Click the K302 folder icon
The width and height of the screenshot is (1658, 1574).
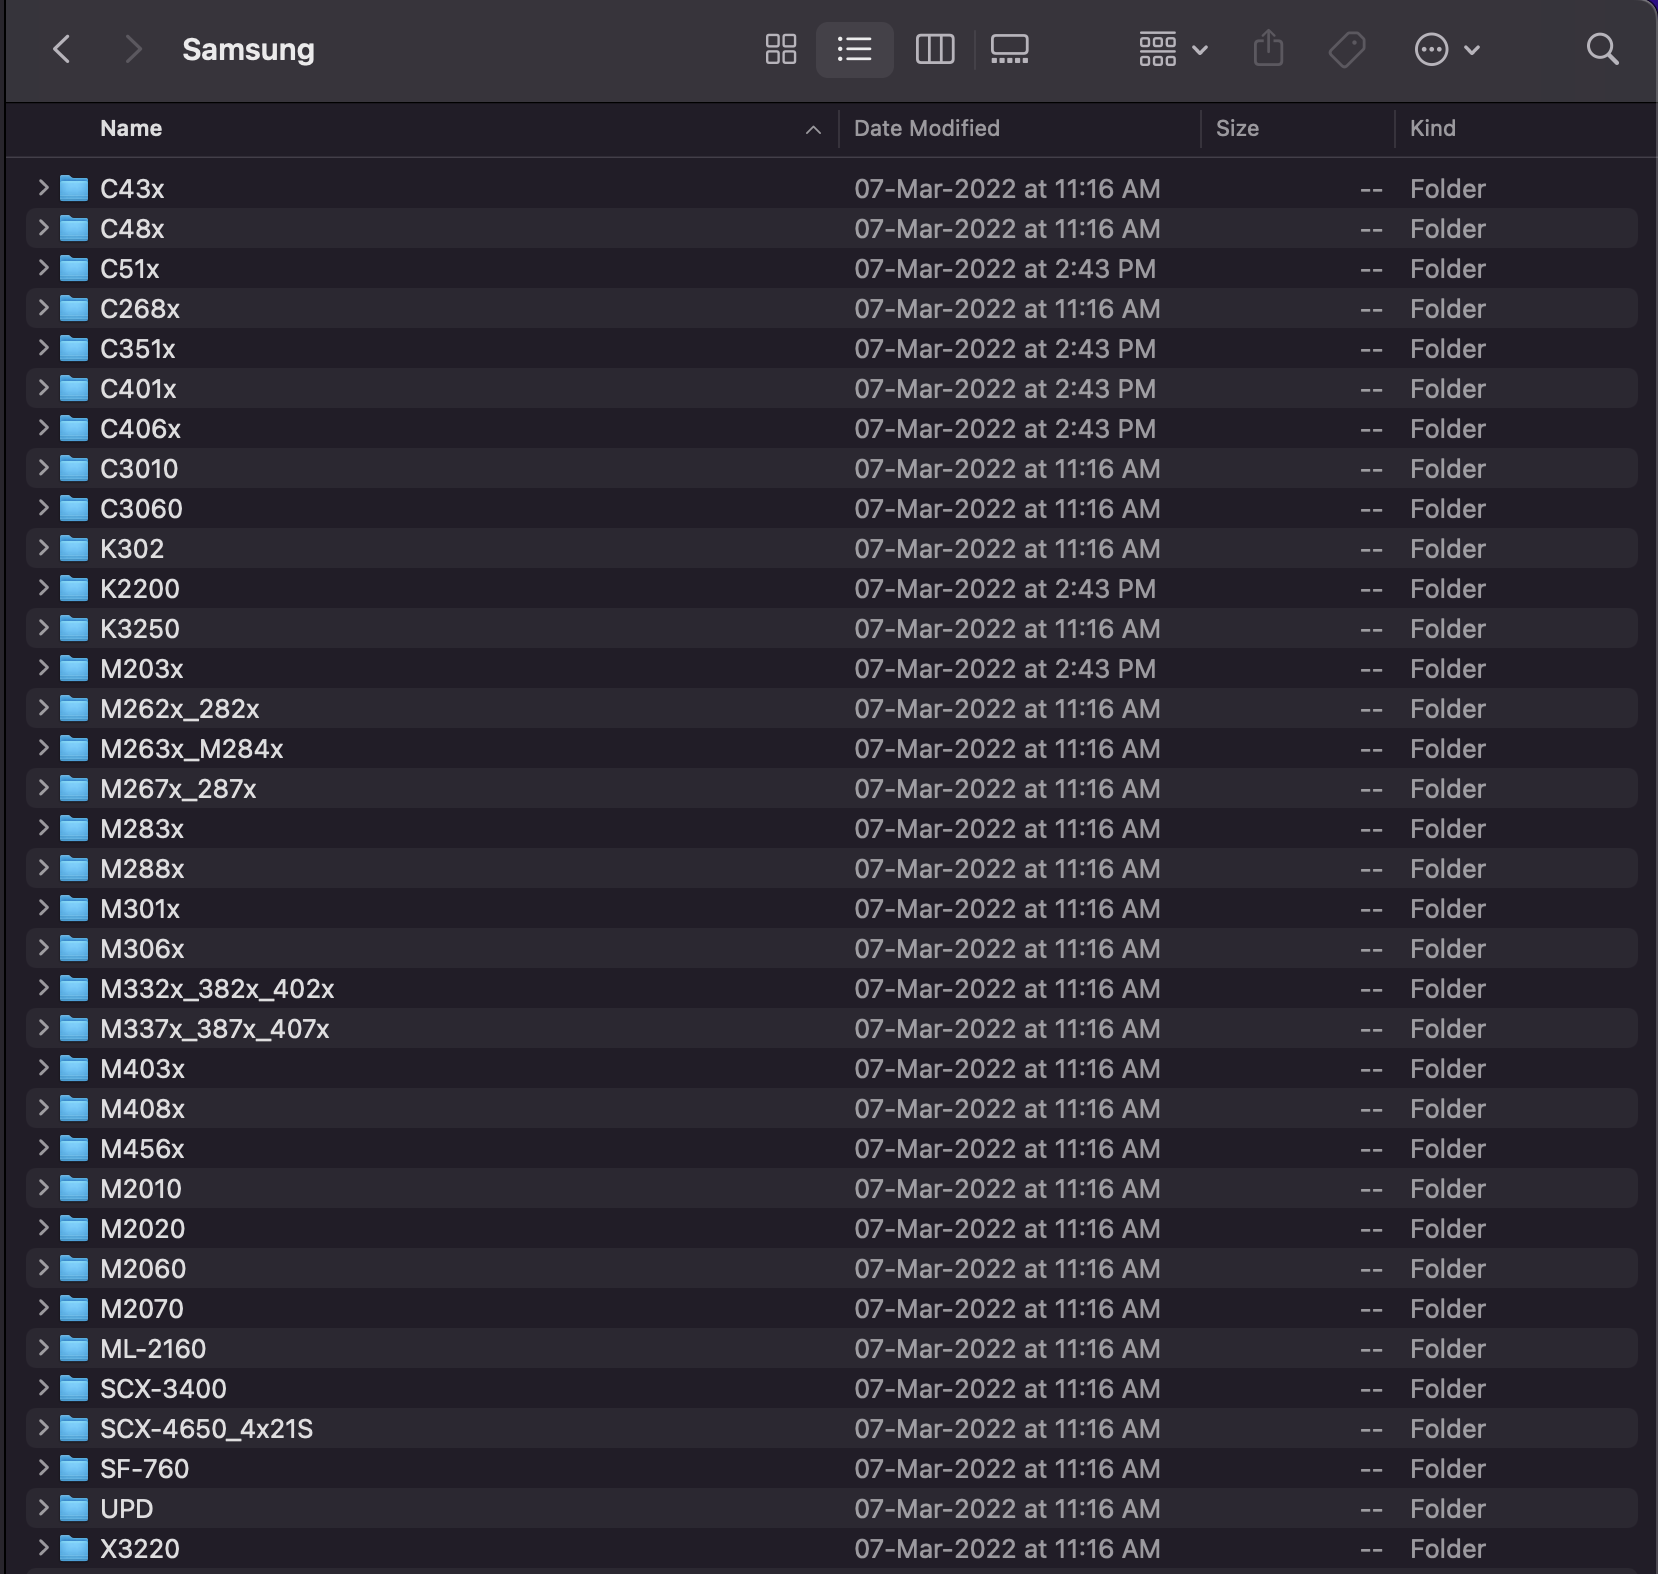74,549
